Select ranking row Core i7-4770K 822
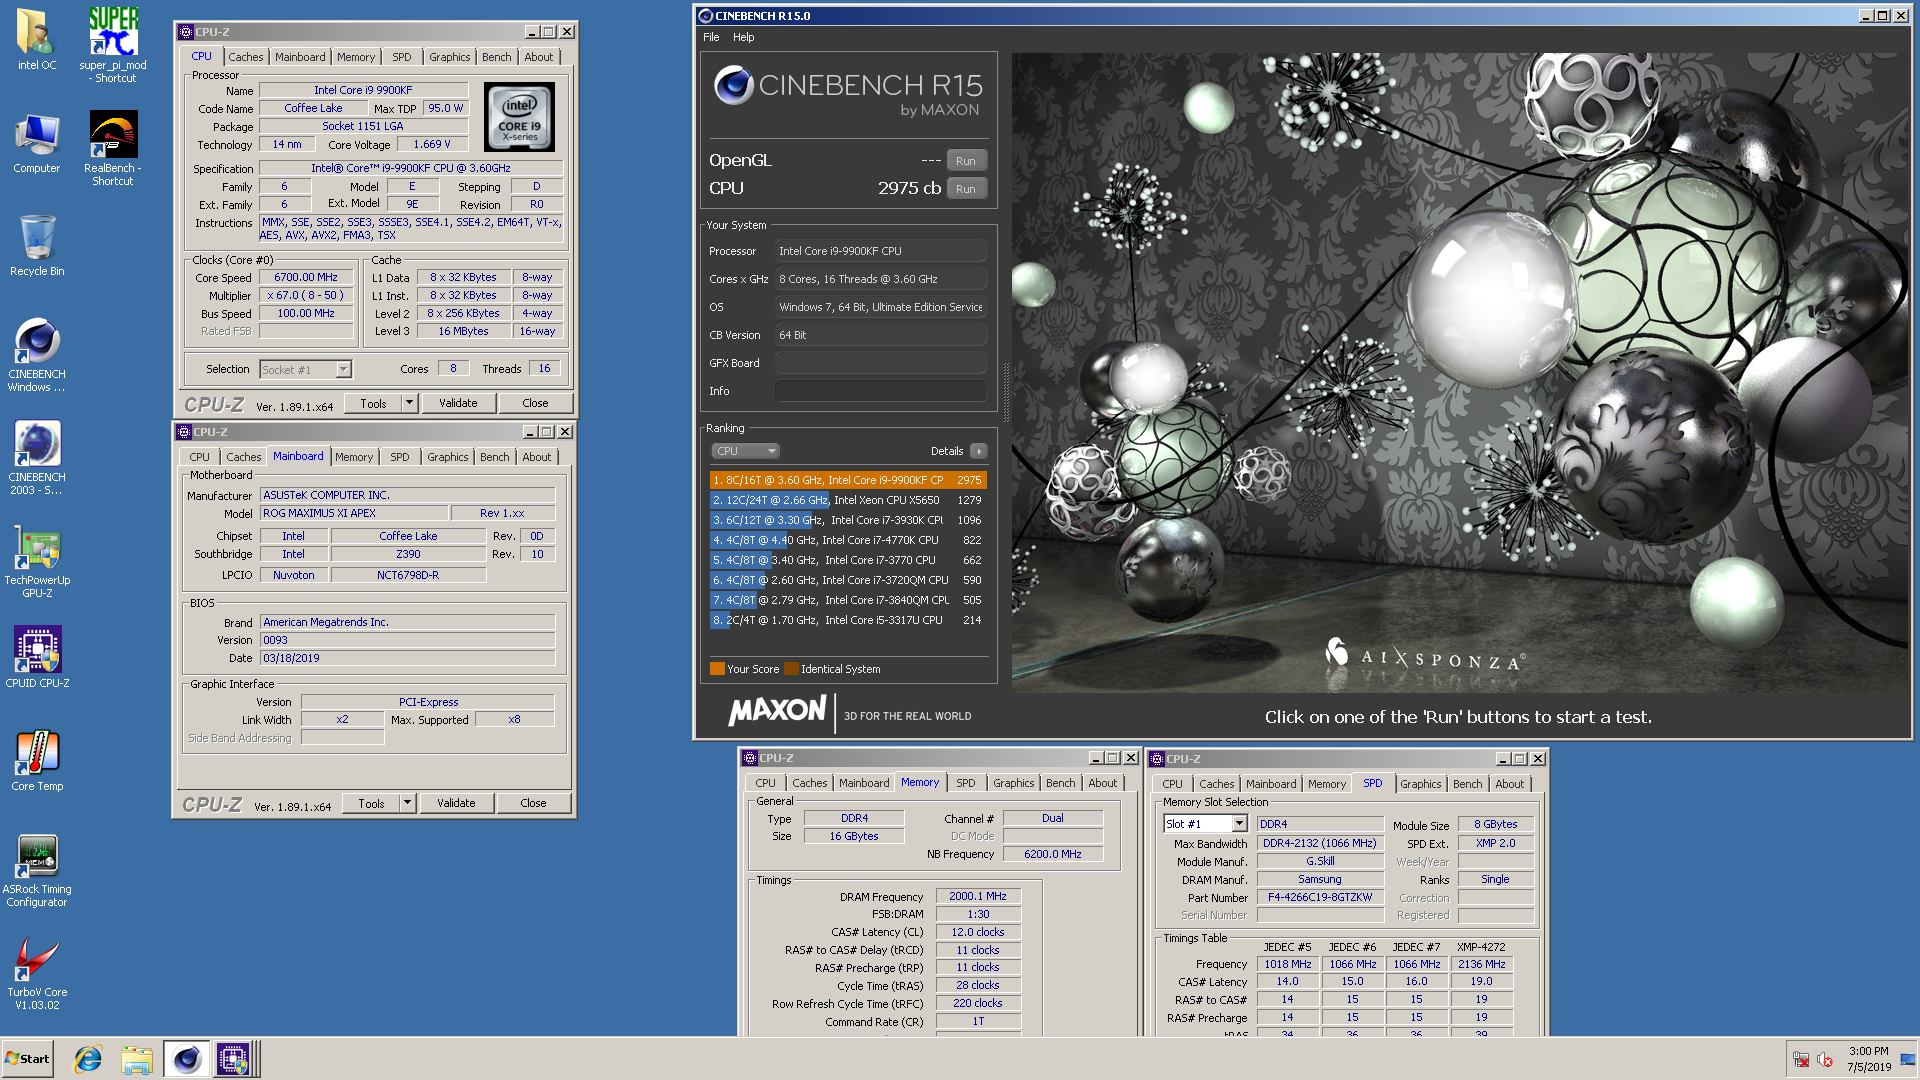The width and height of the screenshot is (1920, 1080). (x=848, y=540)
